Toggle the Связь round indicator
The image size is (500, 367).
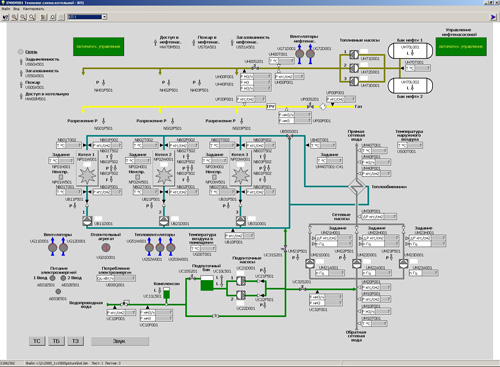coord(20,52)
